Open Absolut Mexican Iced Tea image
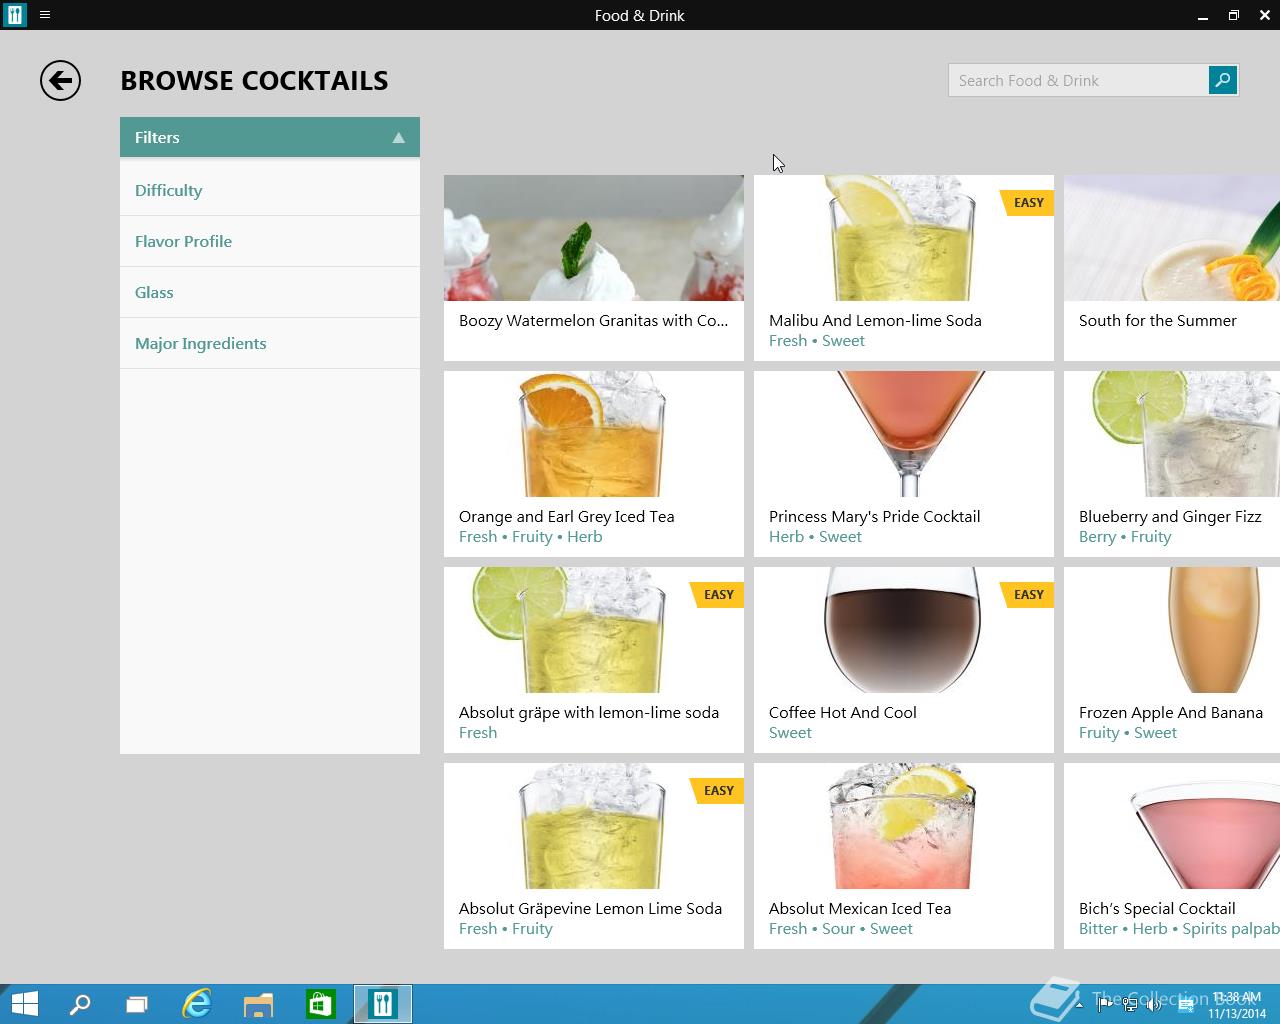 pyautogui.click(x=904, y=826)
